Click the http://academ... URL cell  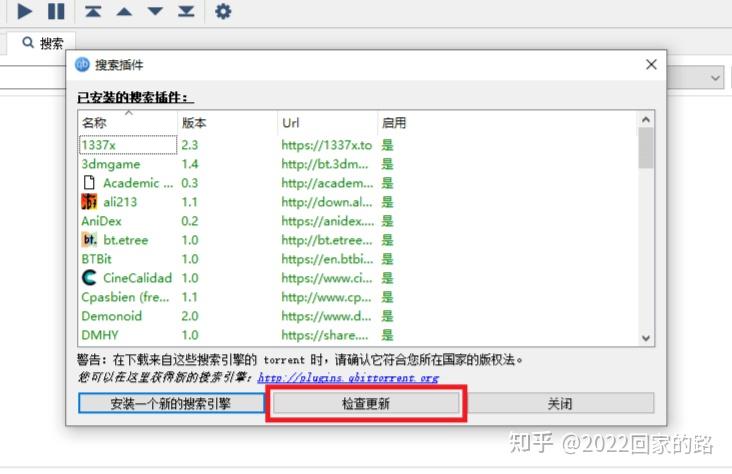327,183
